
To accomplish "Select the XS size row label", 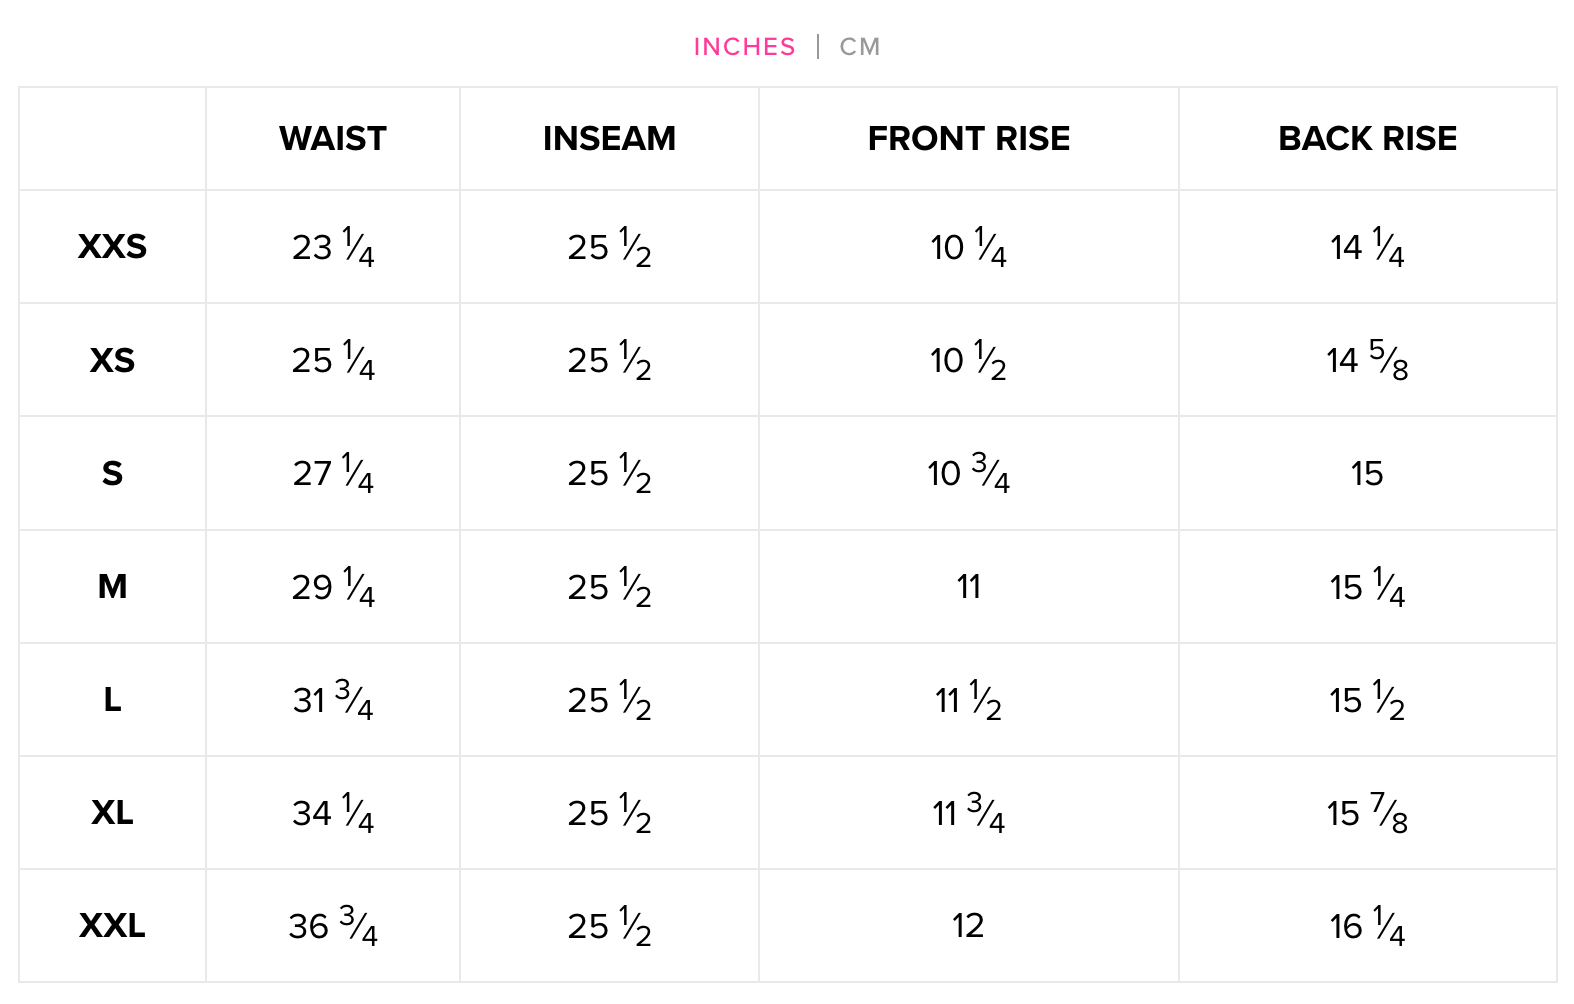I will click(x=112, y=360).
